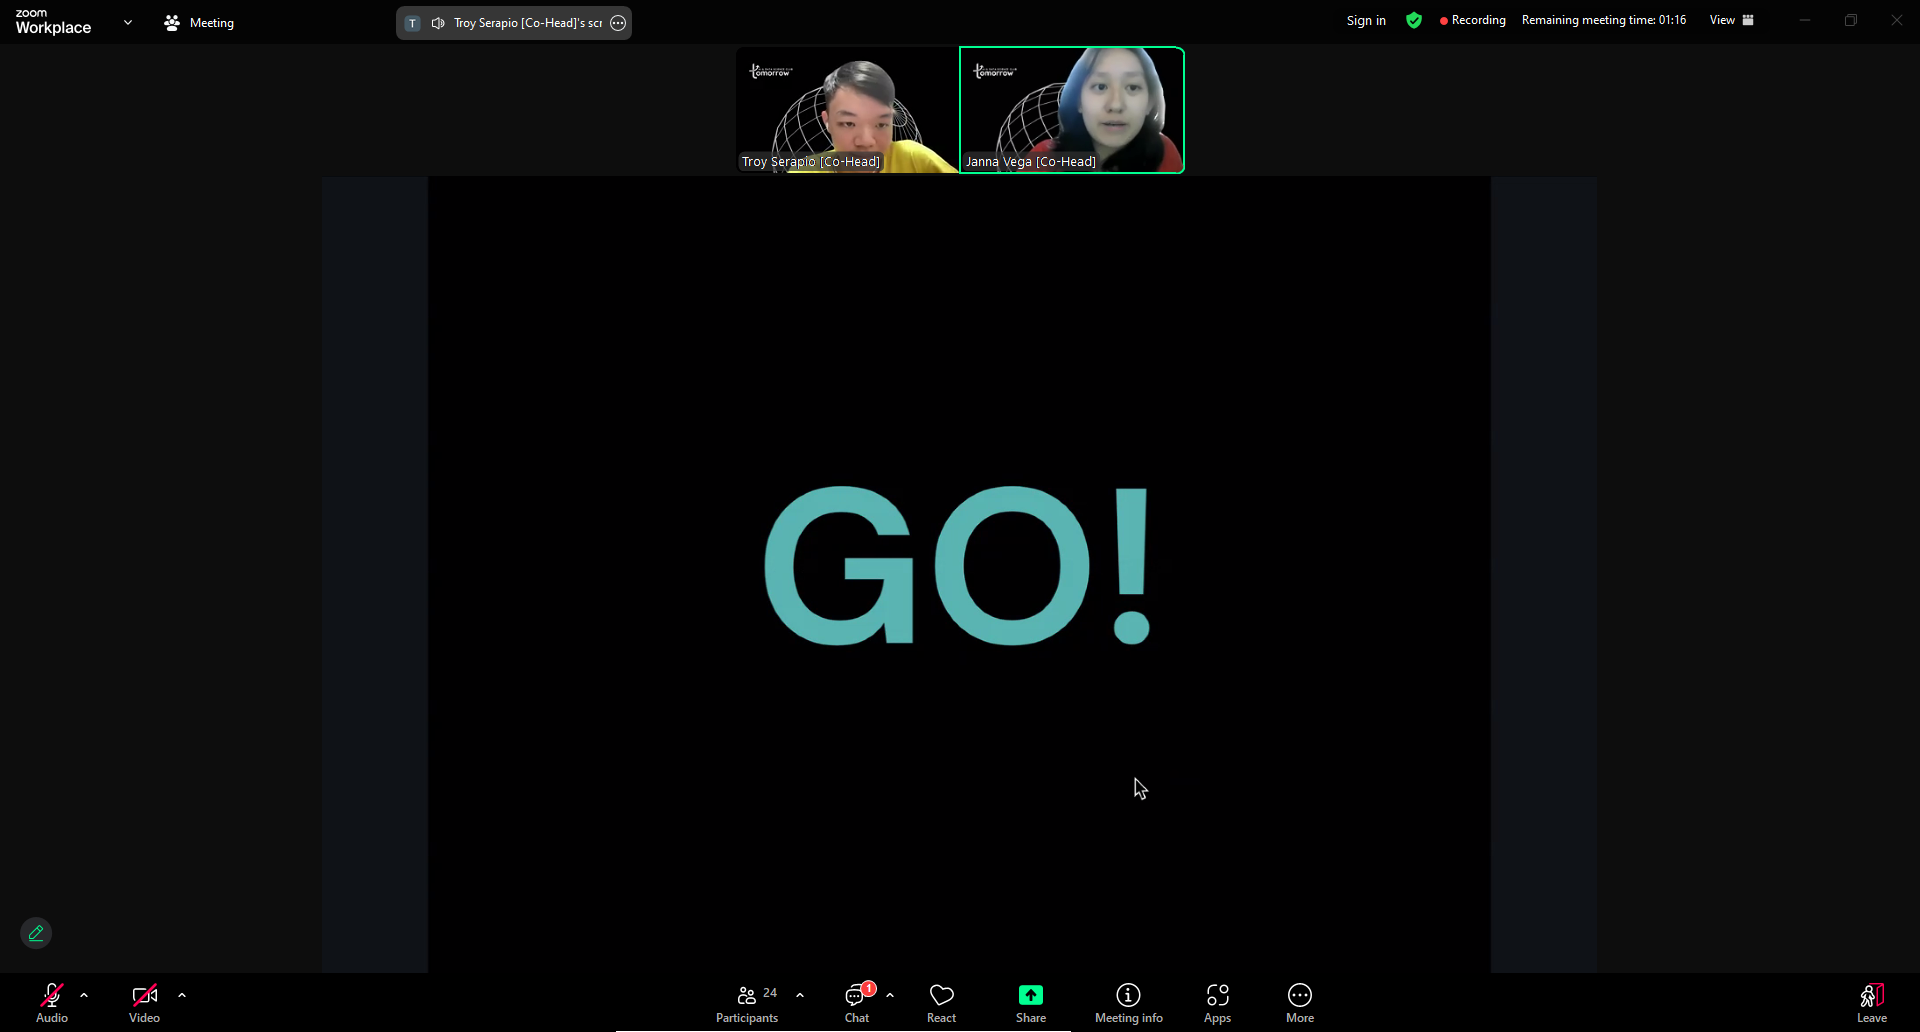Click the green Share screen icon
Screen dimensions: 1920x1032
tap(1030, 995)
